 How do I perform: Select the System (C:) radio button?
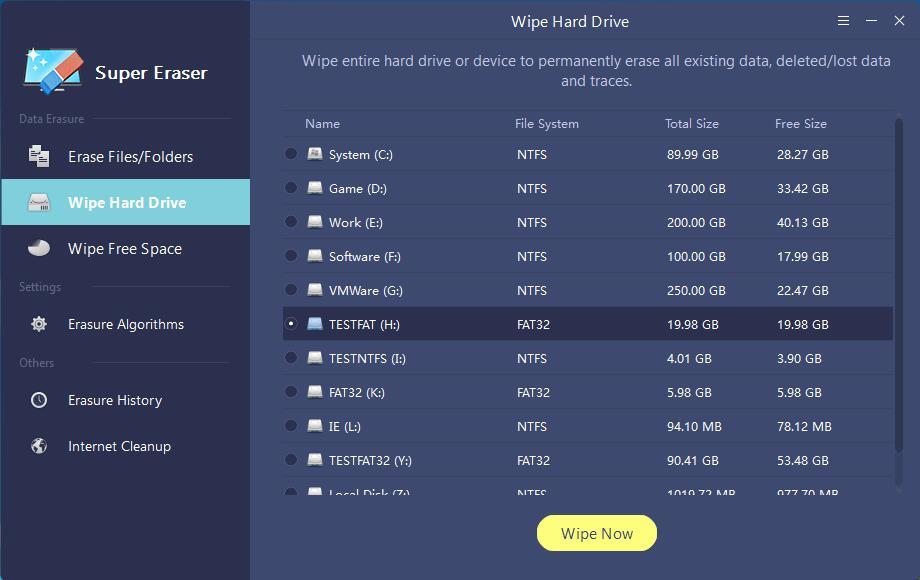click(x=290, y=154)
